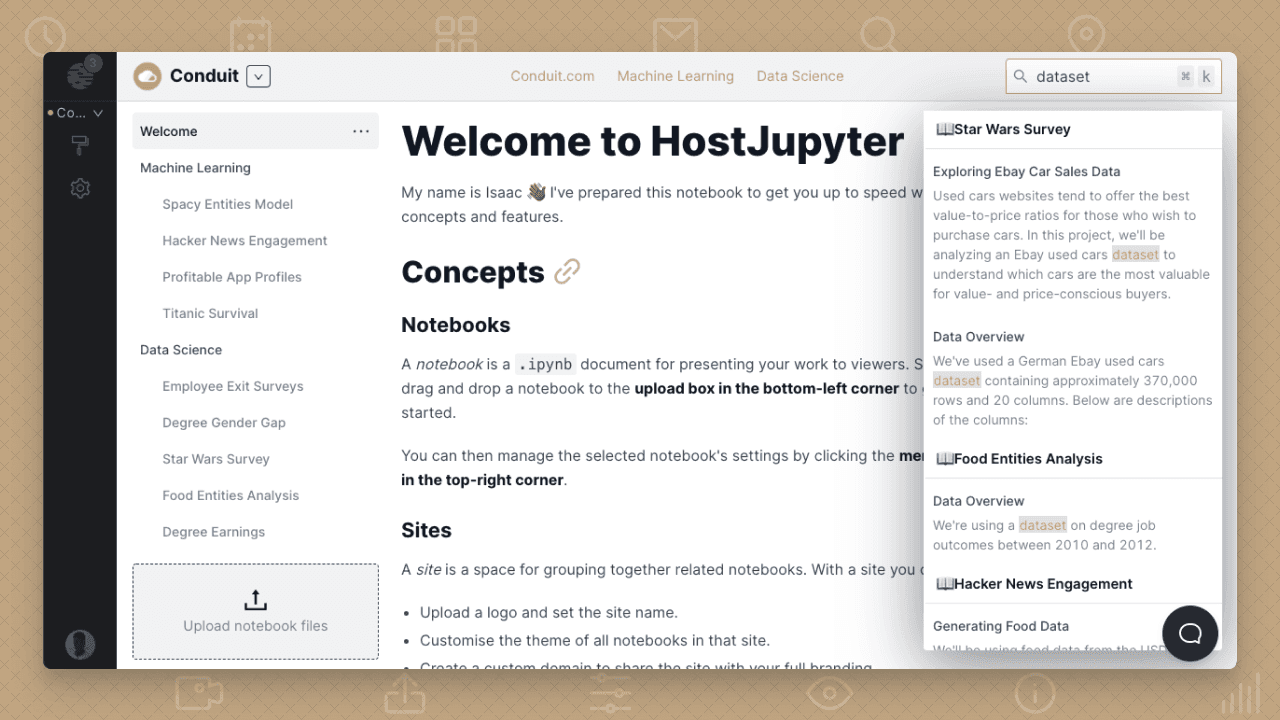
Task: Open Titanic Survival notebook
Action: point(210,313)
